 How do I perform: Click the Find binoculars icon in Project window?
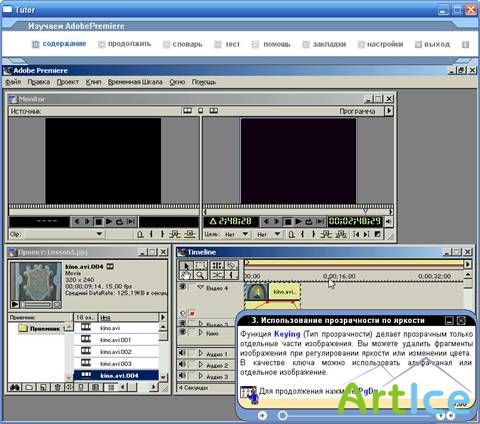(x=15, y=387)
